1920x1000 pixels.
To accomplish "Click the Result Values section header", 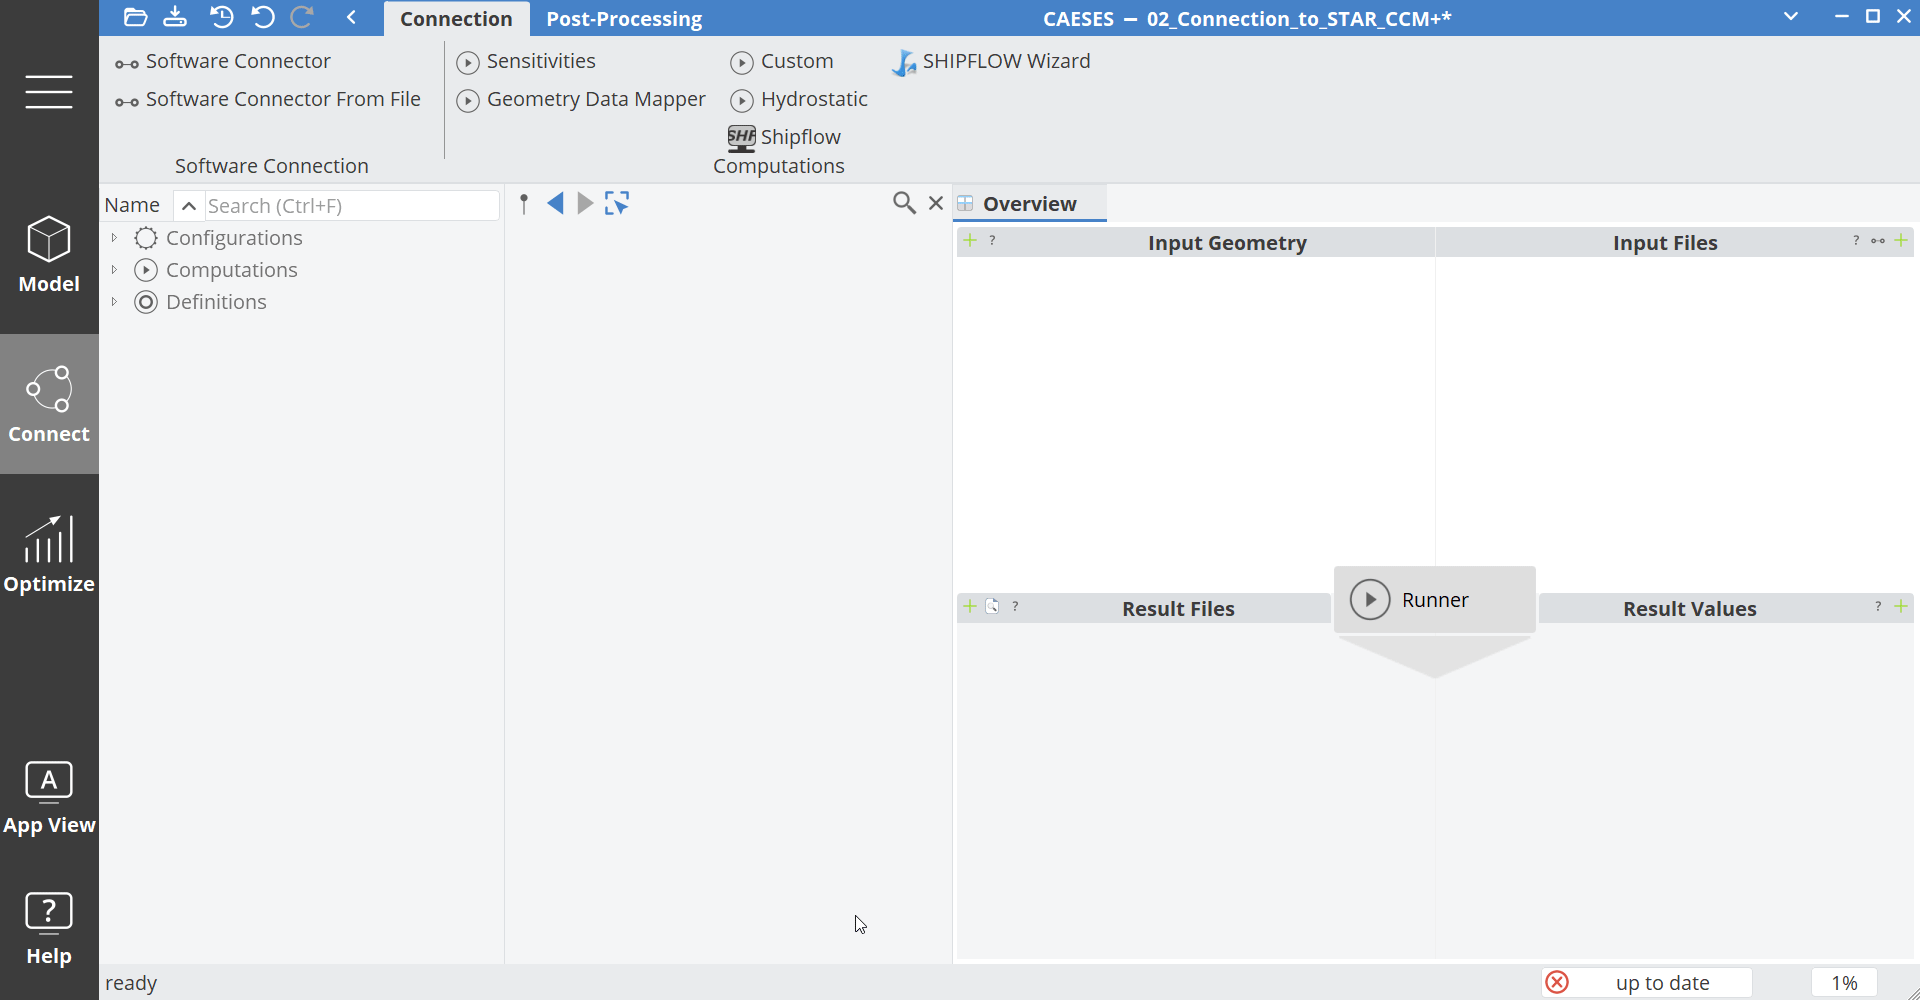I will pyautogui.click(x=1689, y=609).
